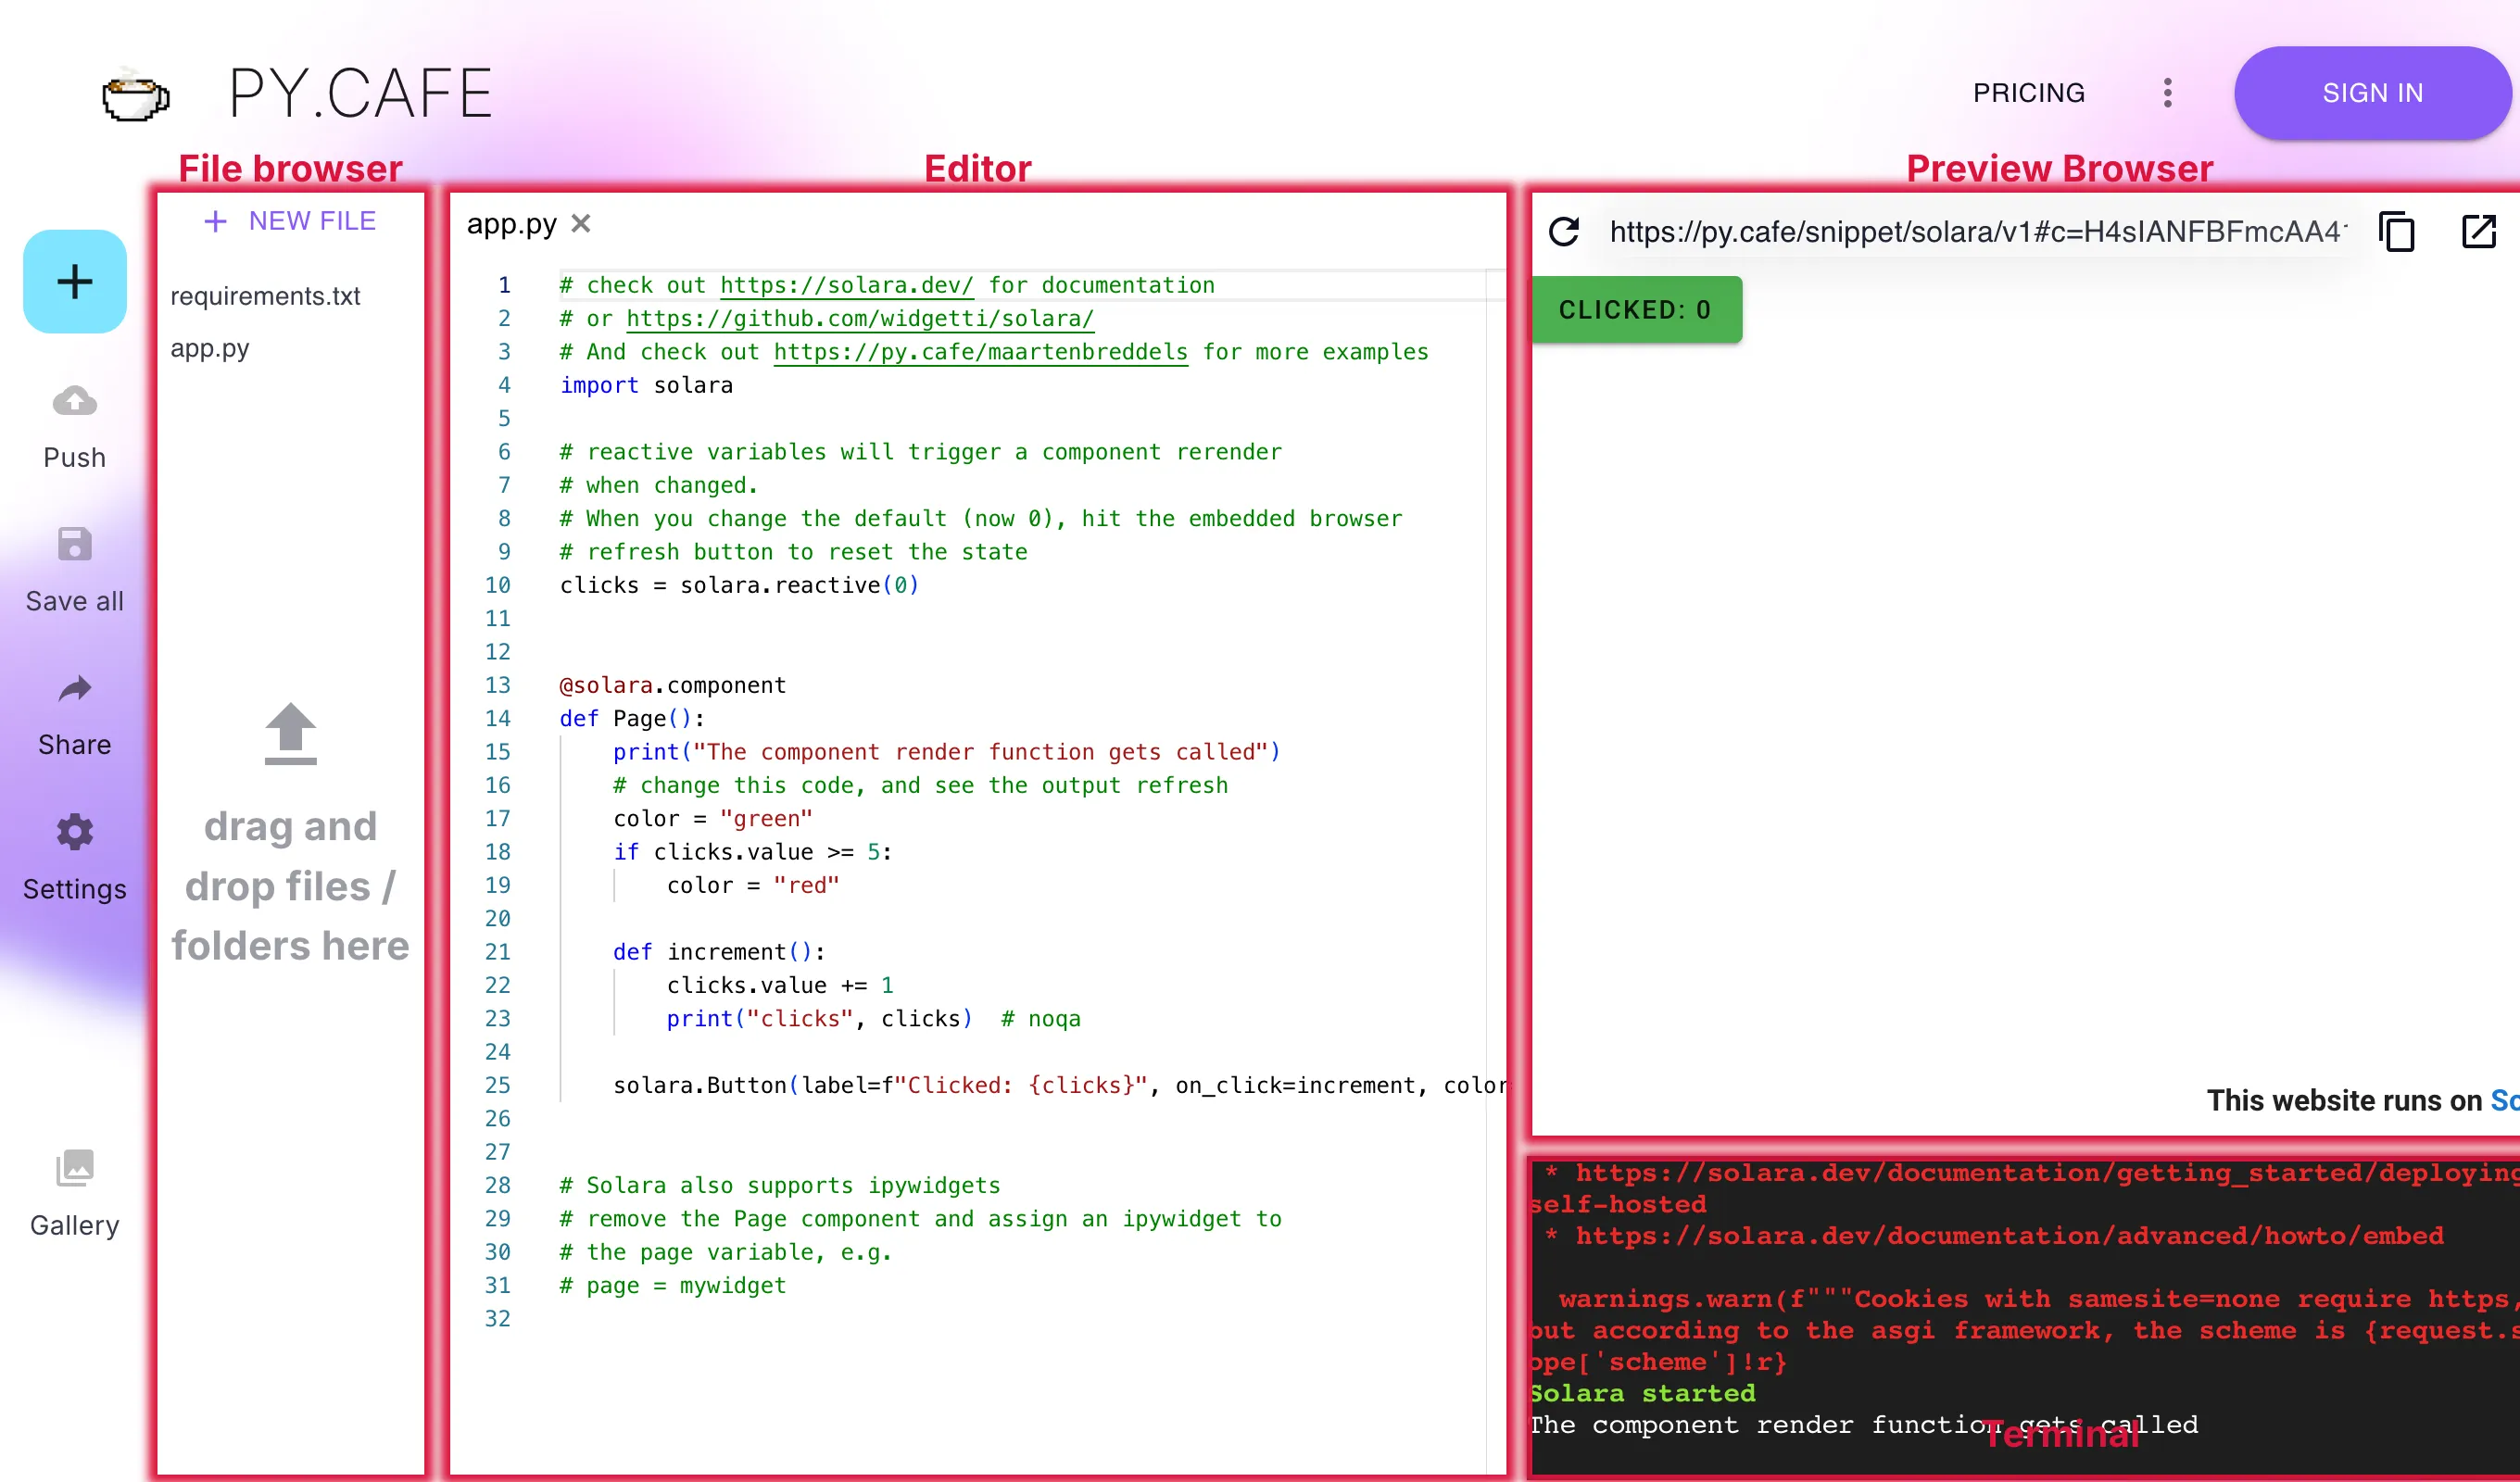This screenshot has height=1482, width=2520.
Task: Open the three-dot header menu
Action: point(2167,93)
